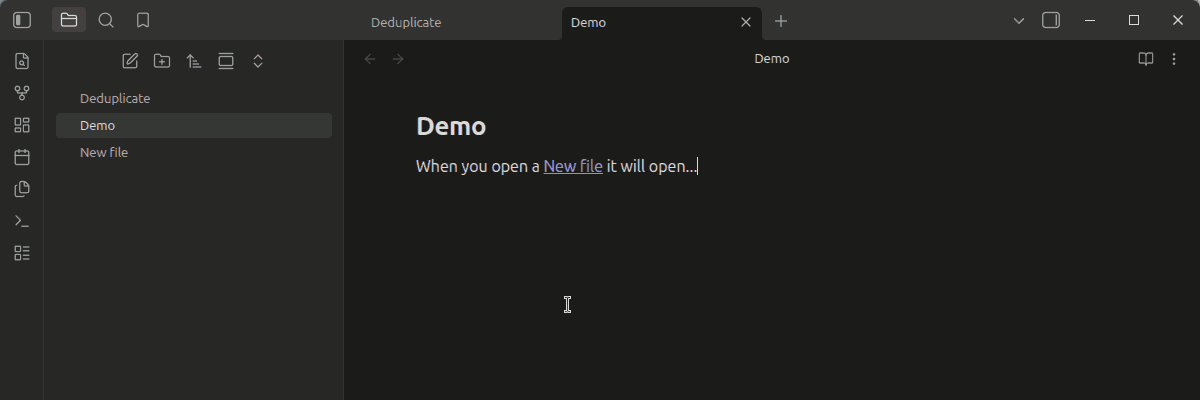Navigate back arrow
Screen dimensions: 1200x400
coord(370,59)
